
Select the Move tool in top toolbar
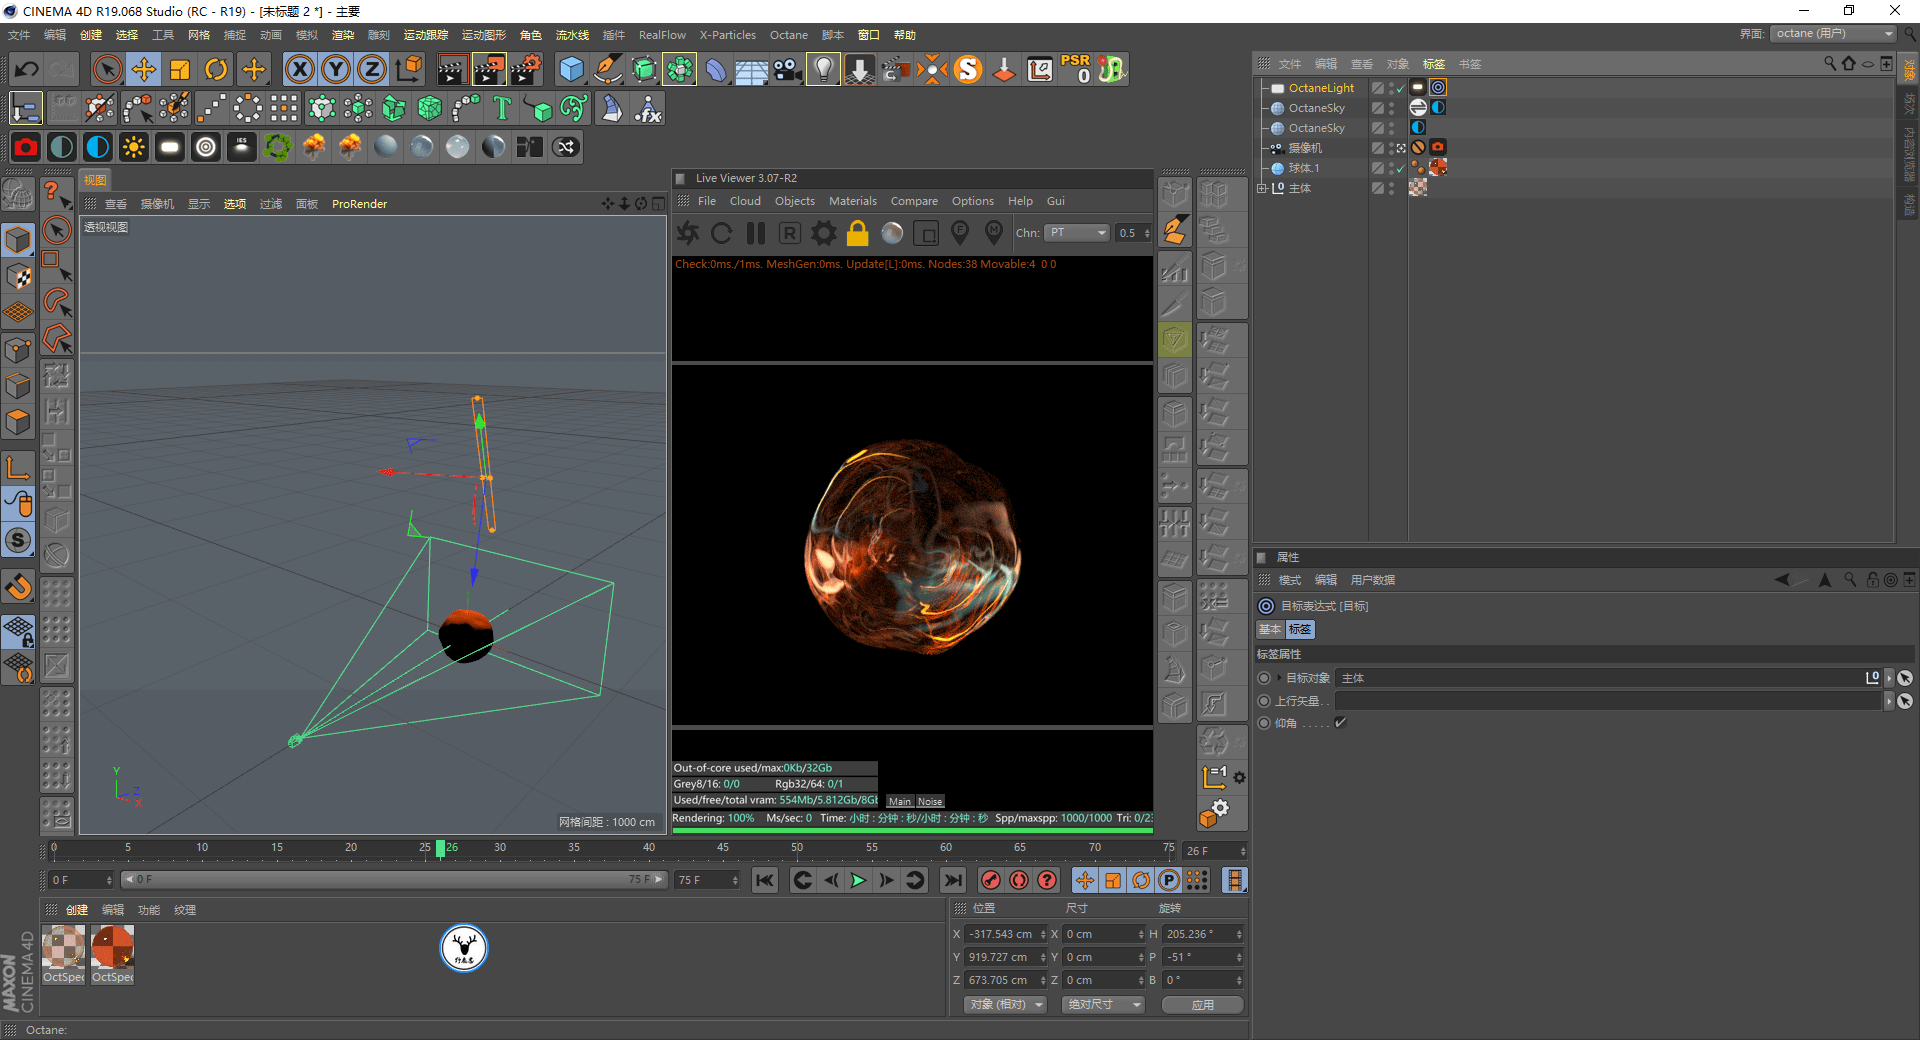click(144, 69)
